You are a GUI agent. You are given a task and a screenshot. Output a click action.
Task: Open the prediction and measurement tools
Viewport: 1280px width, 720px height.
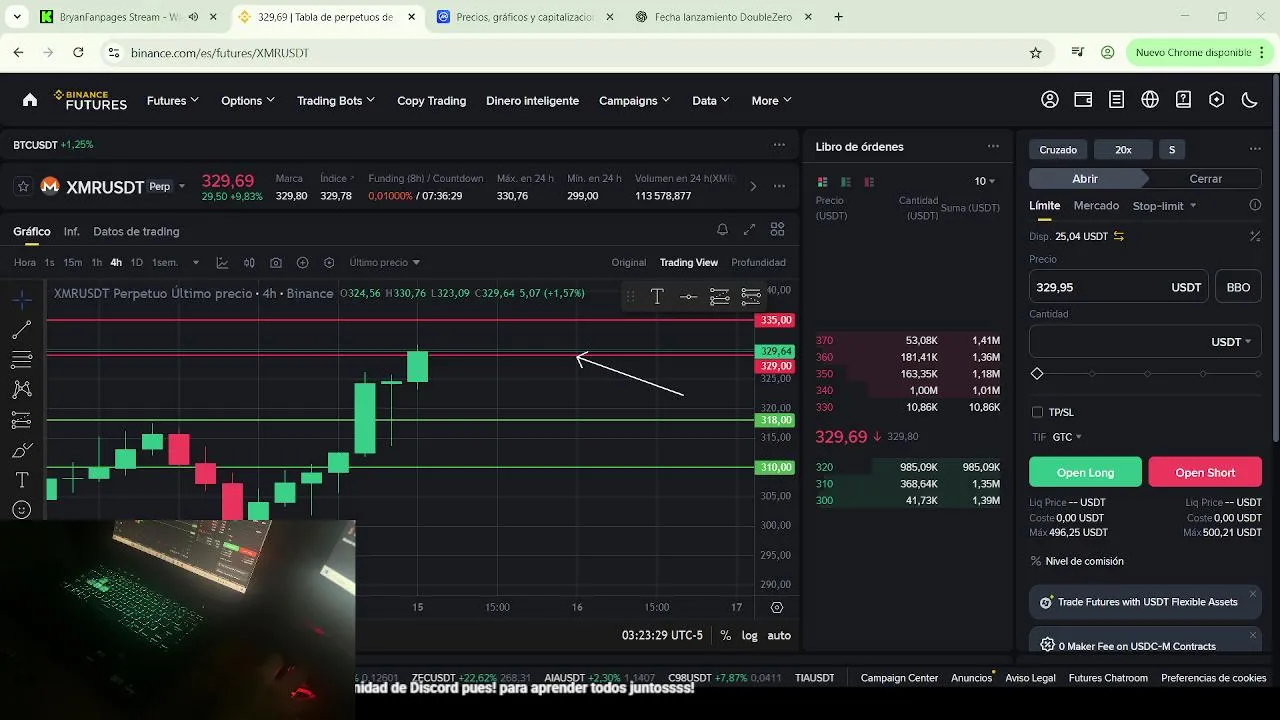point(22,420)
